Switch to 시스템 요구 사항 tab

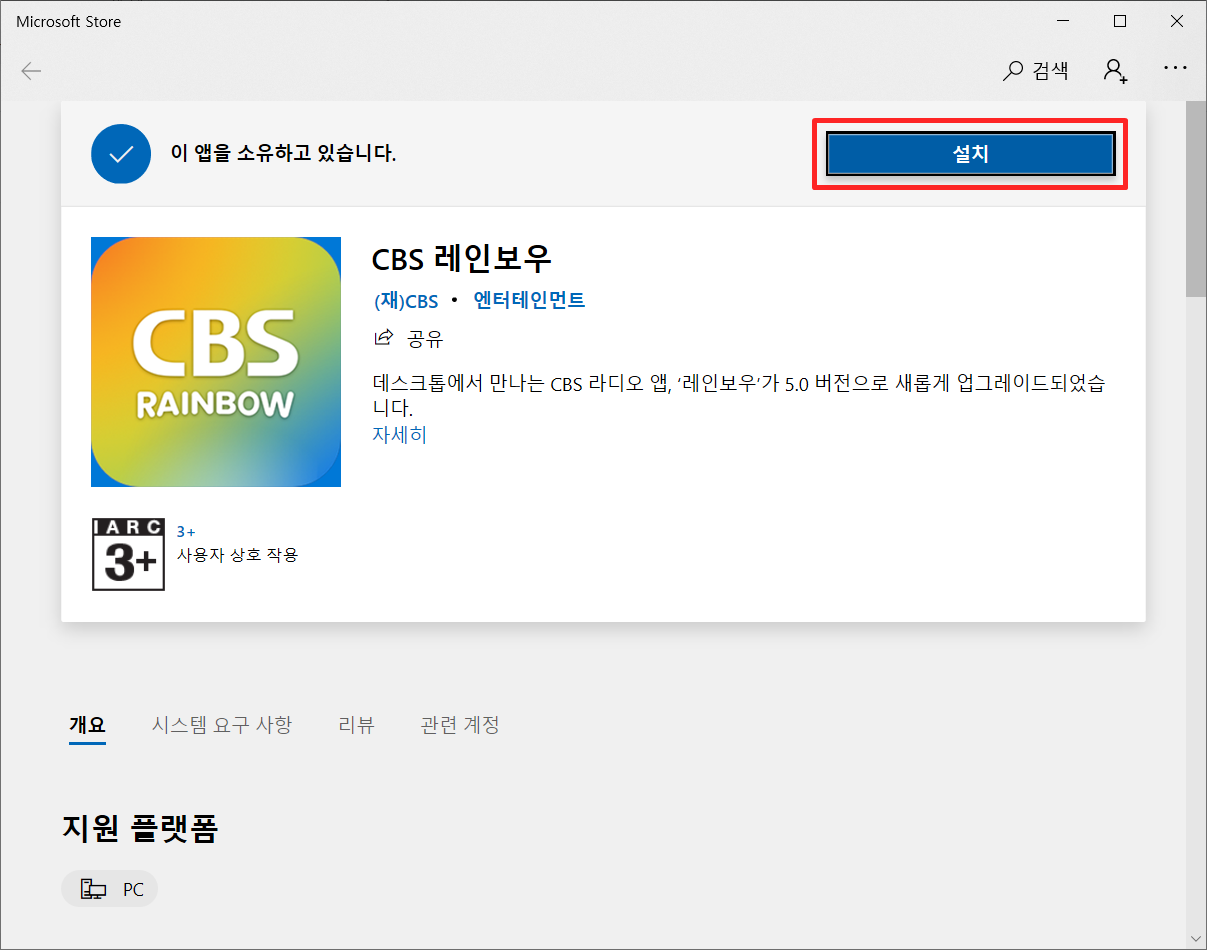222,725
